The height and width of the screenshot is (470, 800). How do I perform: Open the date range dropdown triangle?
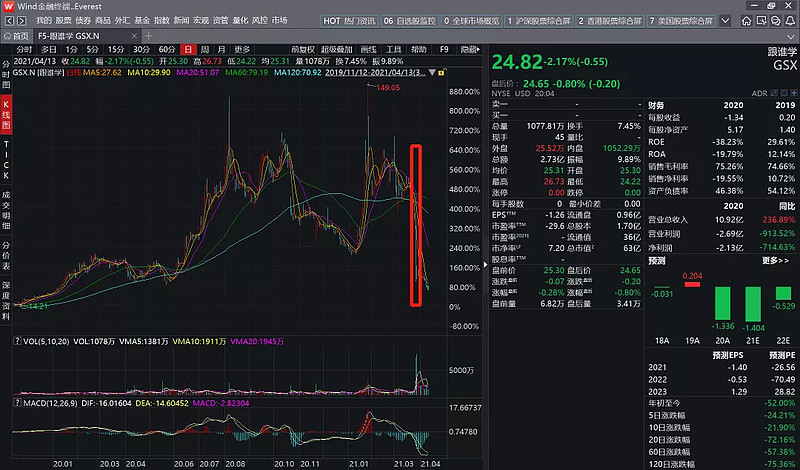432,72
